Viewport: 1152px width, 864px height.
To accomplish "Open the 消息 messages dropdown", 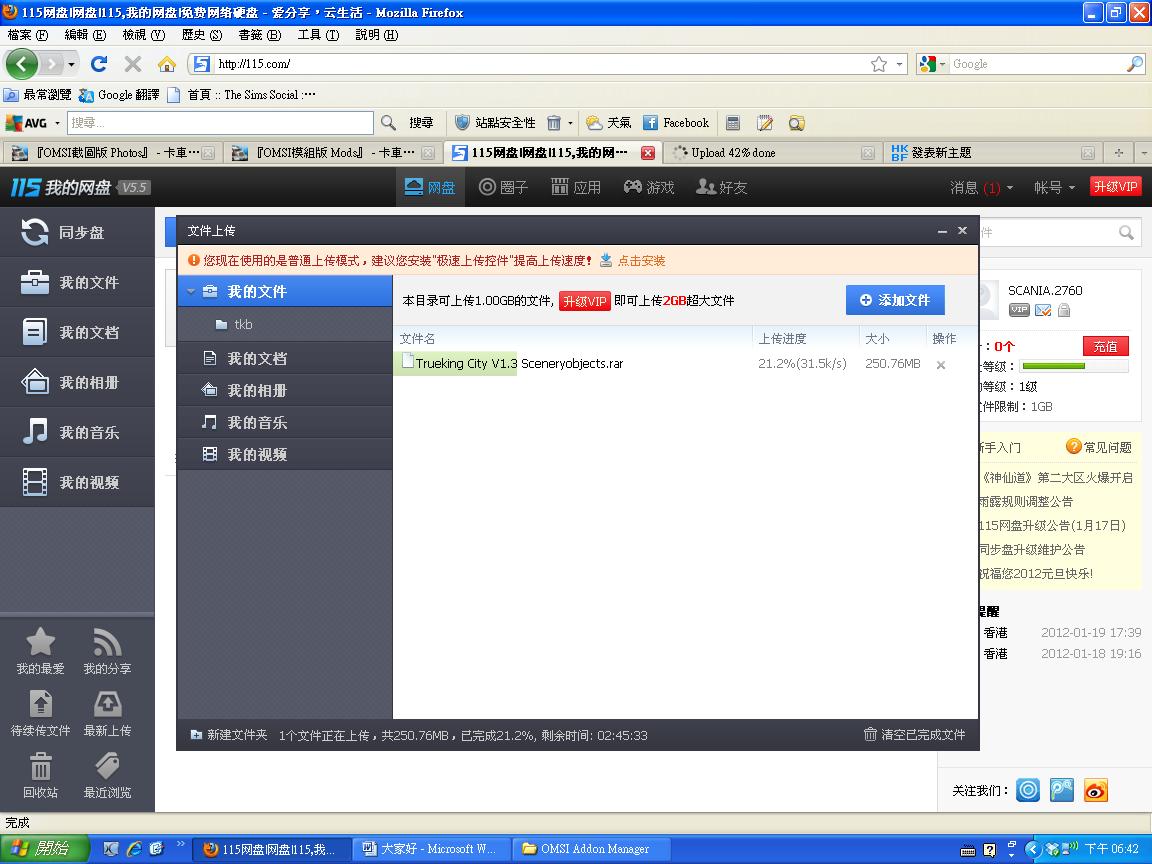I will click(x=982, y=187).
